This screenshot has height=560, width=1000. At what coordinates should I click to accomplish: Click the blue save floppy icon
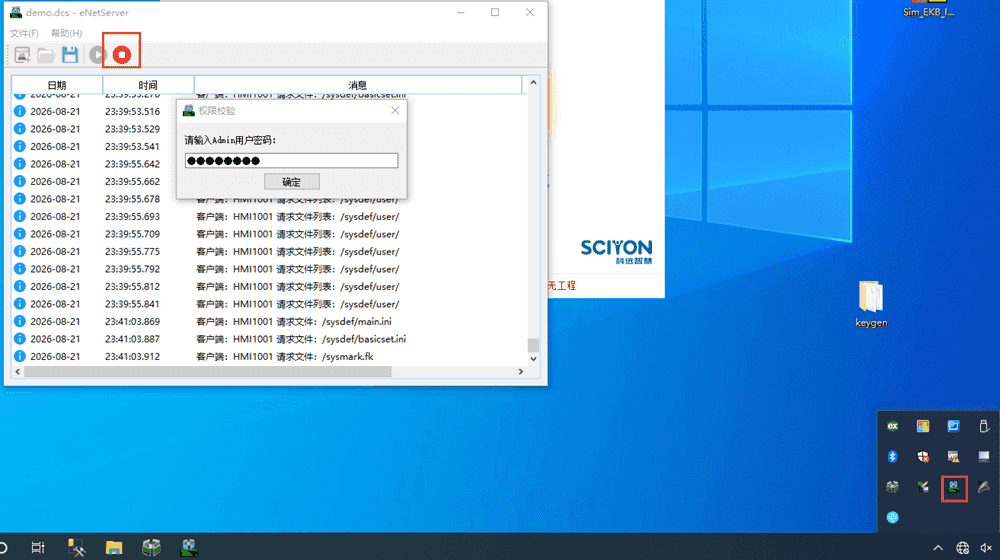70,55
